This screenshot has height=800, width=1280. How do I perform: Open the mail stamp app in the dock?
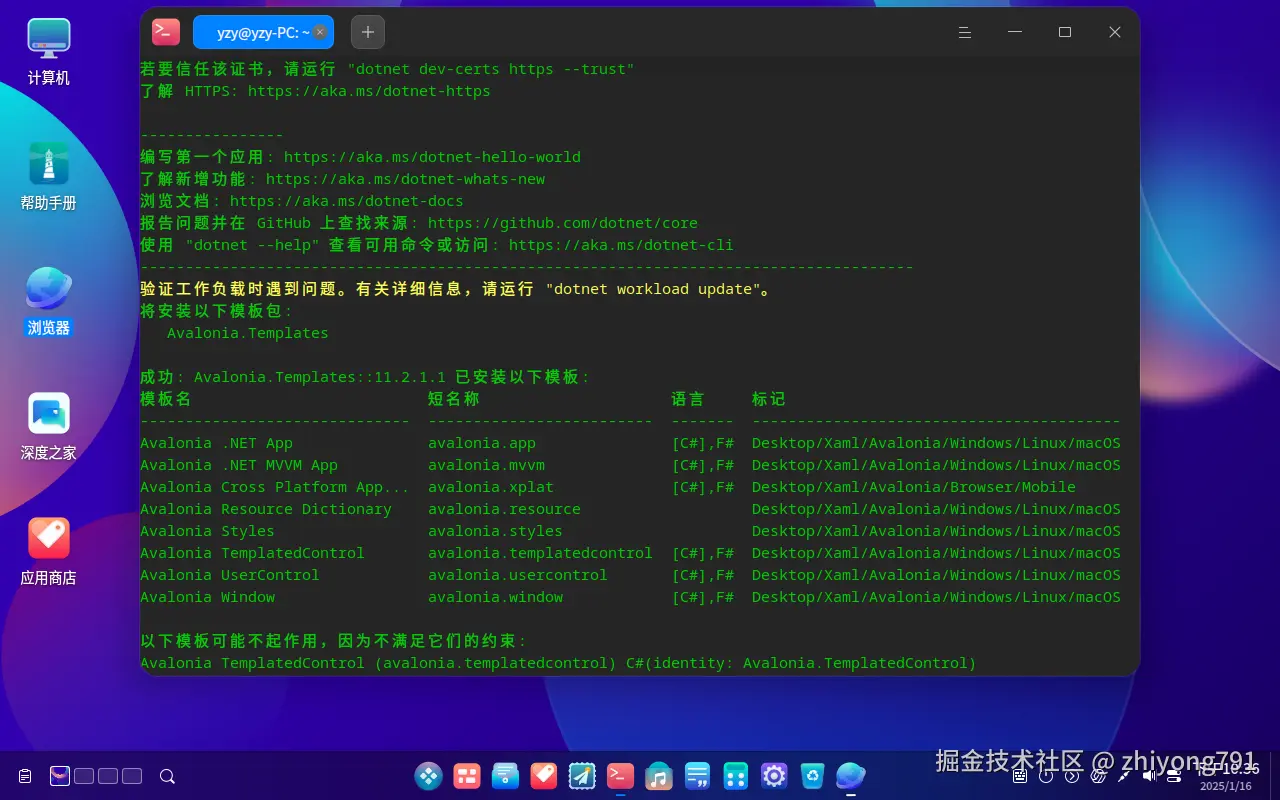point(582,775)
